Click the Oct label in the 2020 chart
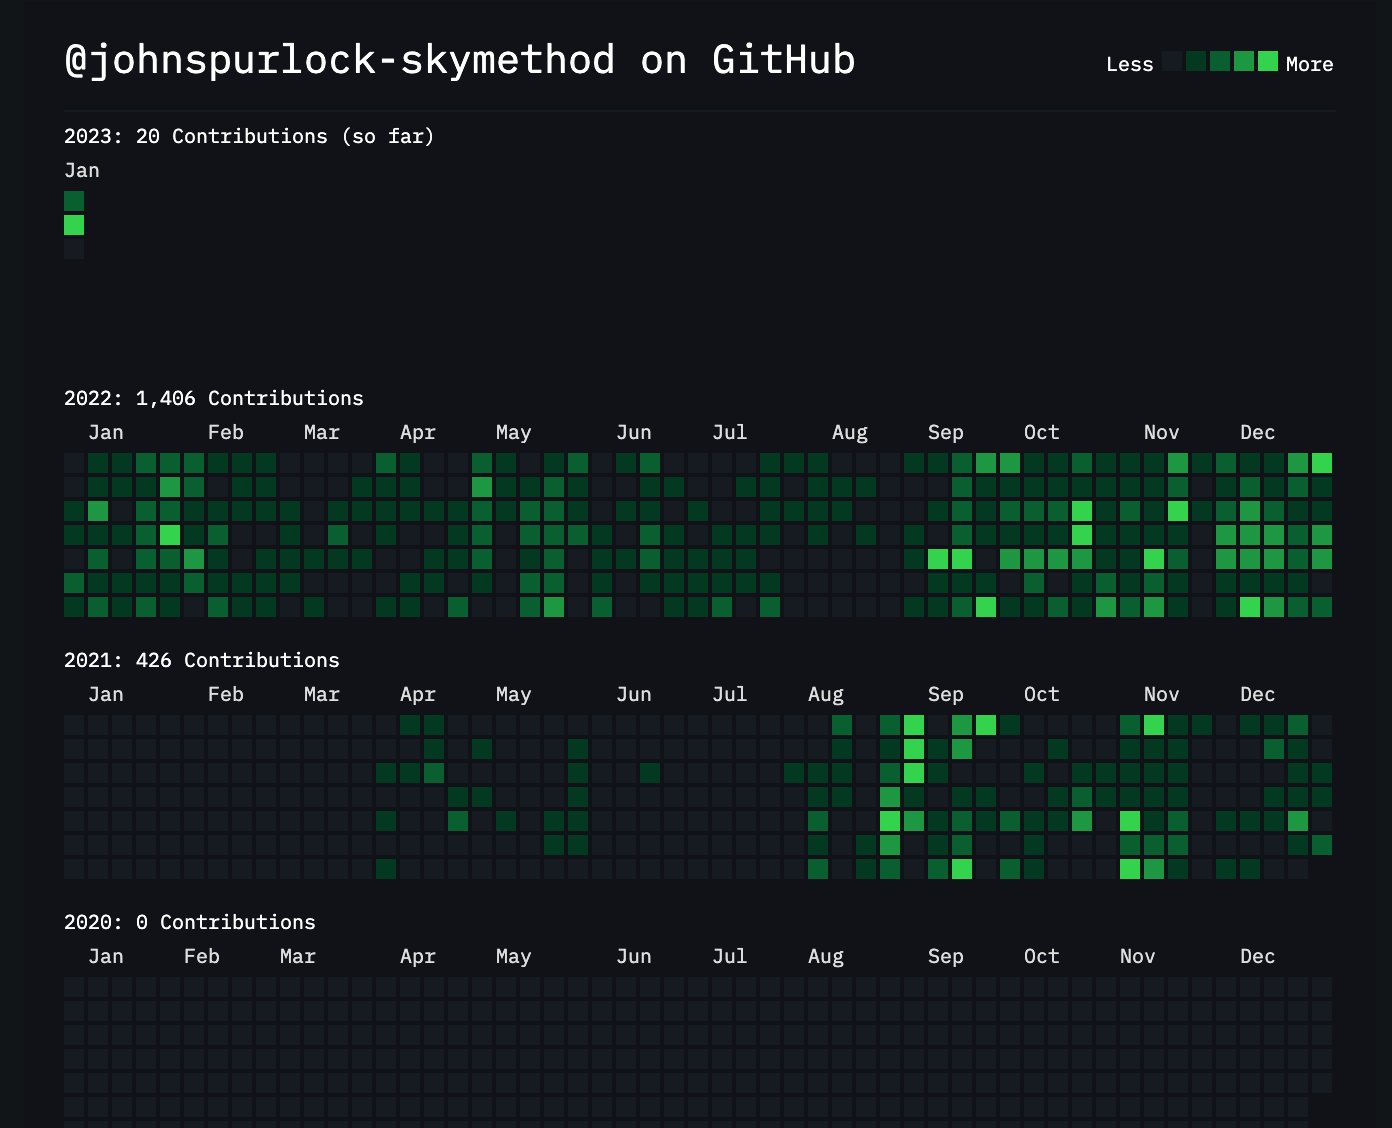Screen dimensions: 1392x1128 click(1042, 956)
